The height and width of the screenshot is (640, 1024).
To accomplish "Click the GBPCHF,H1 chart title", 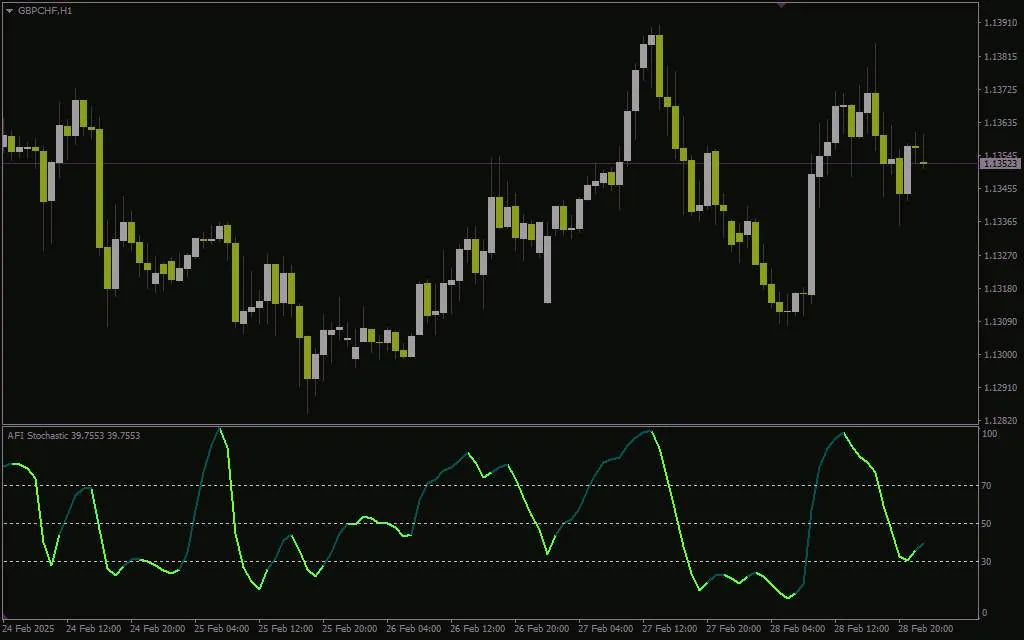I will tap(45, 11).
